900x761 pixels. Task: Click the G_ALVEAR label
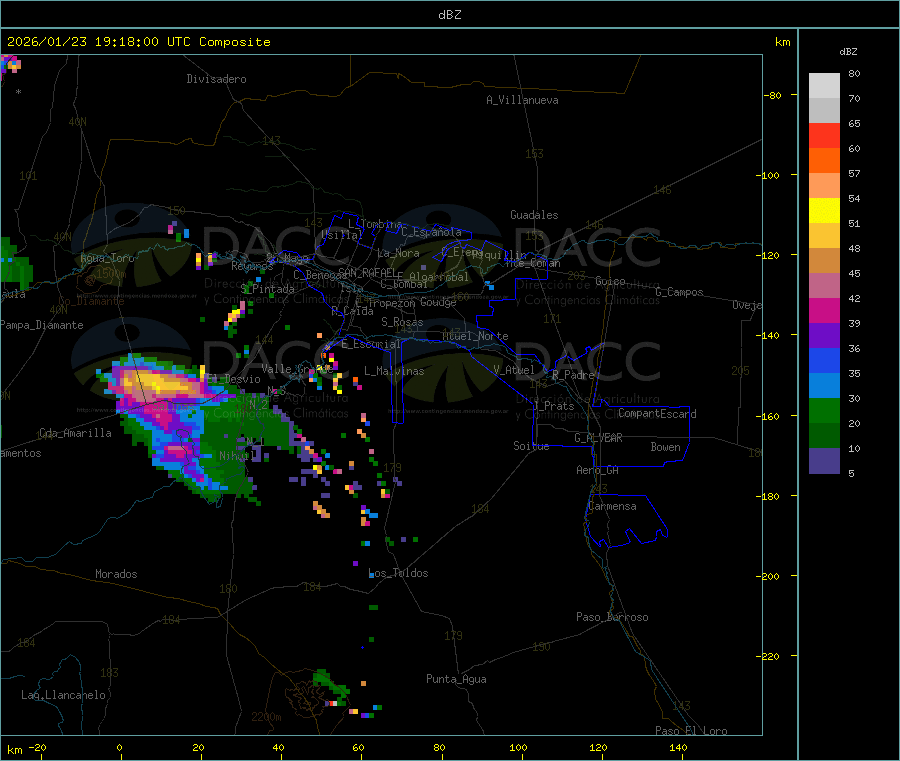tap(598, 438)
